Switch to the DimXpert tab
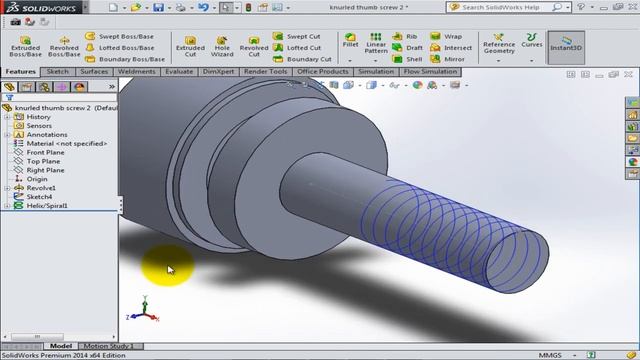The width and height of the screenshot is (640, 360). 218,72
